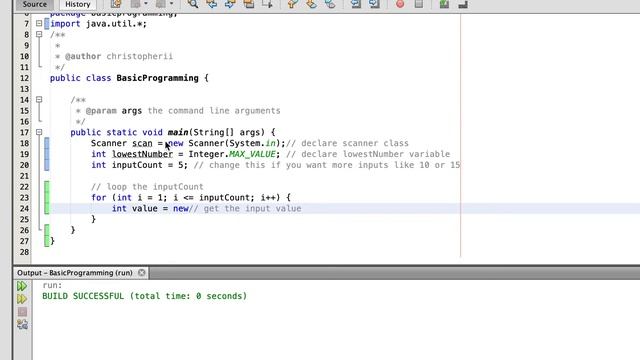Click line number 12 in gutter
This screenshot has width=640, height=360.
point(24,78)
